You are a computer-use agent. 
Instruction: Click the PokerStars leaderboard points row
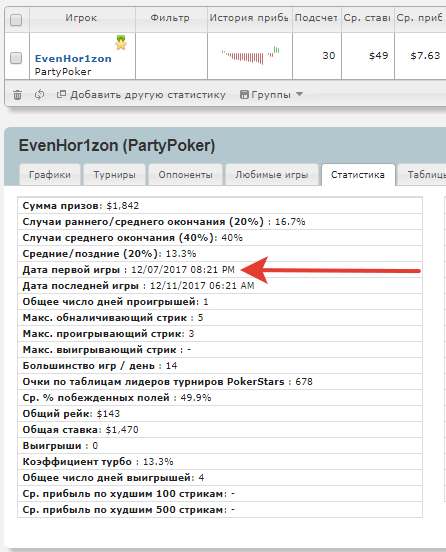point(220,382)
